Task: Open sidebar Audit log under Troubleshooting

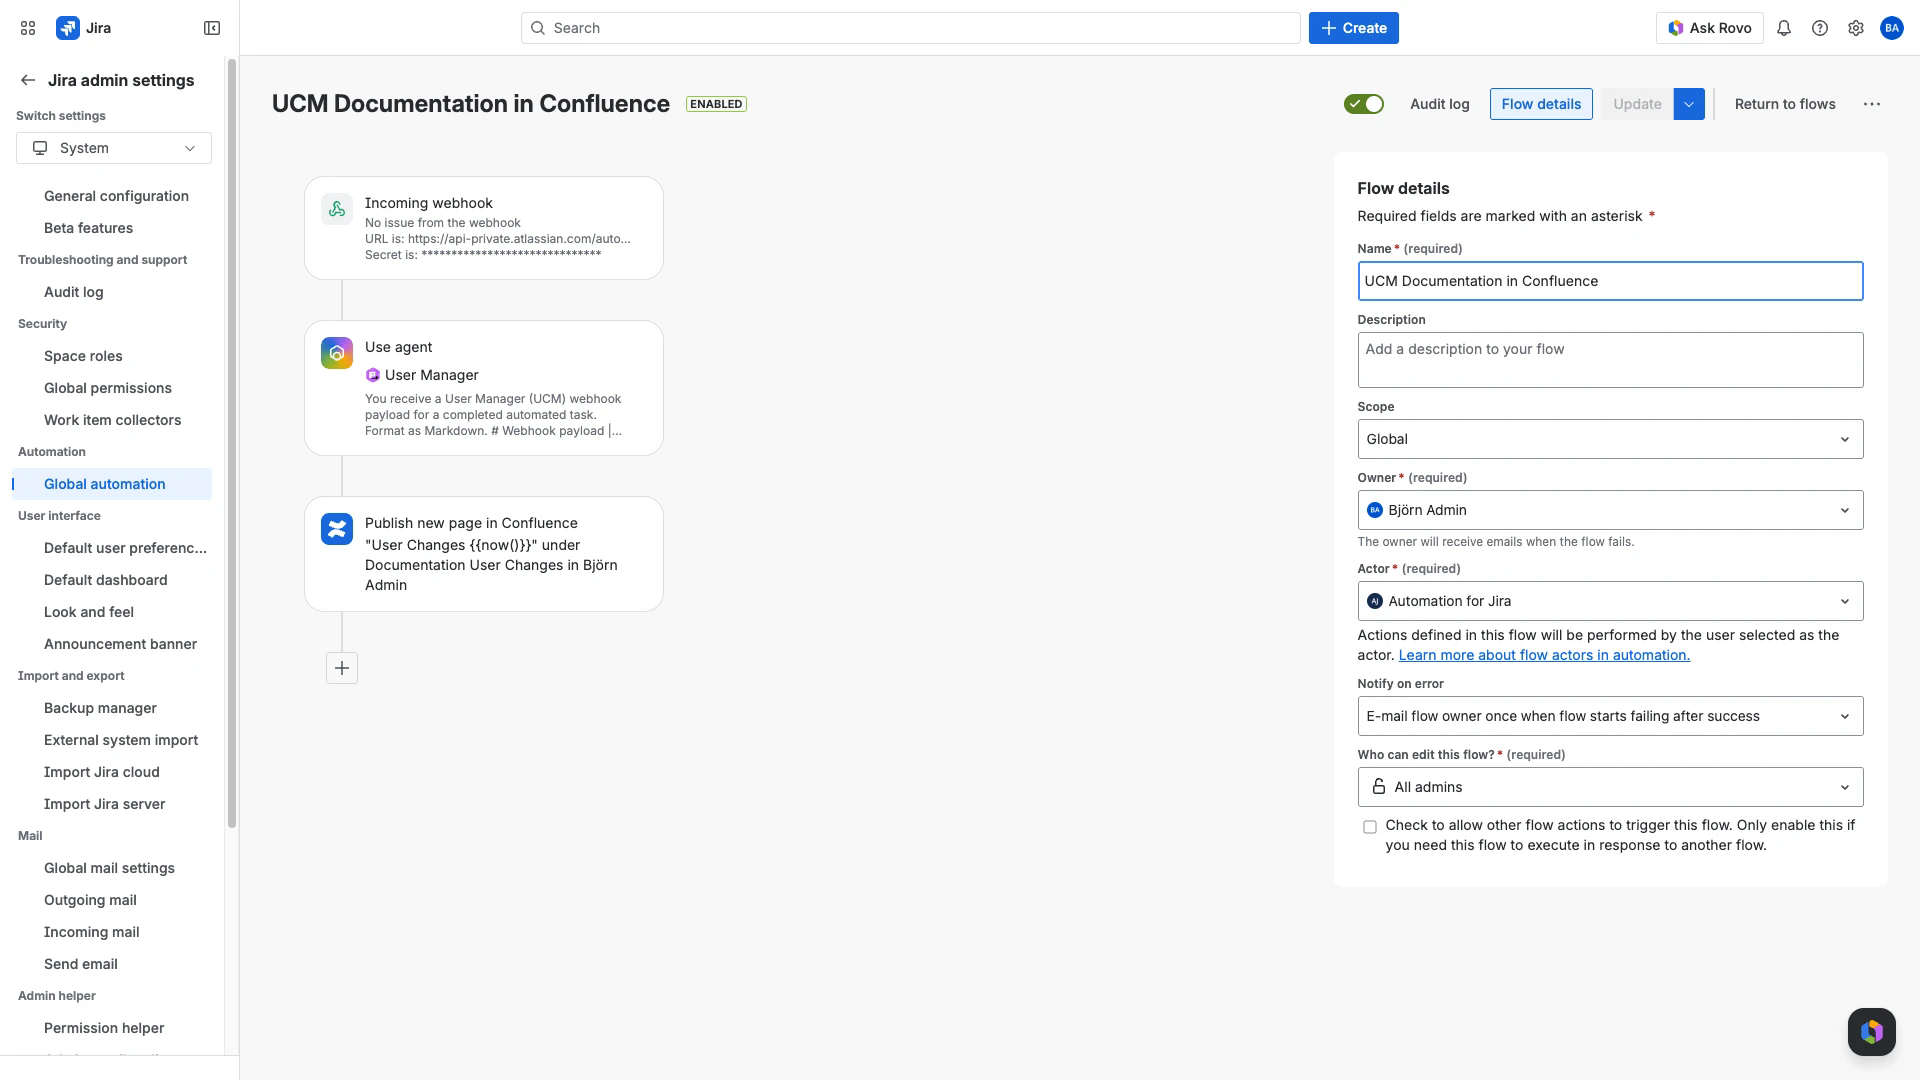Action: point(73,292)
